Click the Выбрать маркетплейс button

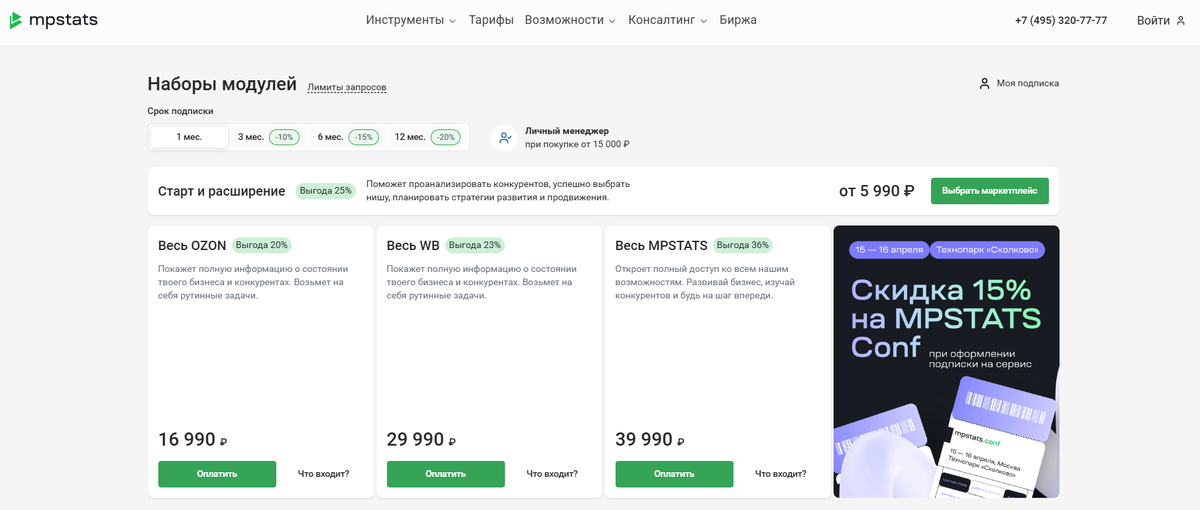[x=989, y=191]
